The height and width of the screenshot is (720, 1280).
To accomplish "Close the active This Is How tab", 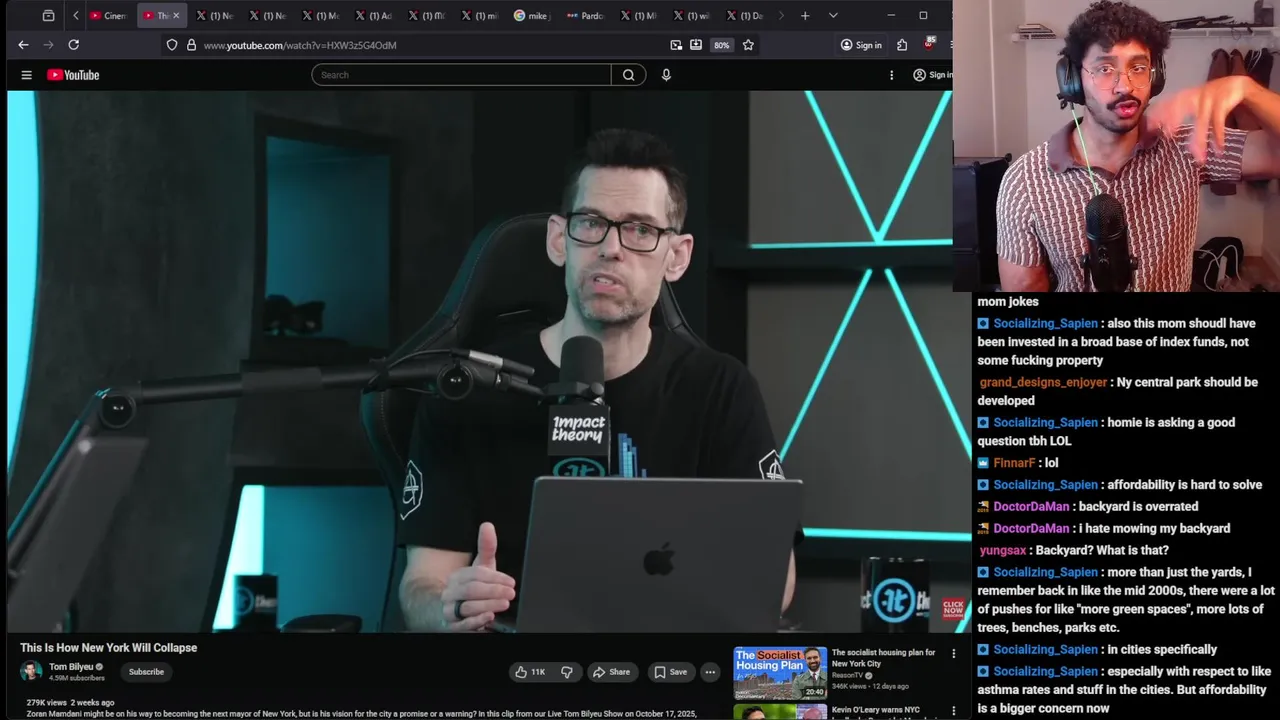I will tap(176, 16).
